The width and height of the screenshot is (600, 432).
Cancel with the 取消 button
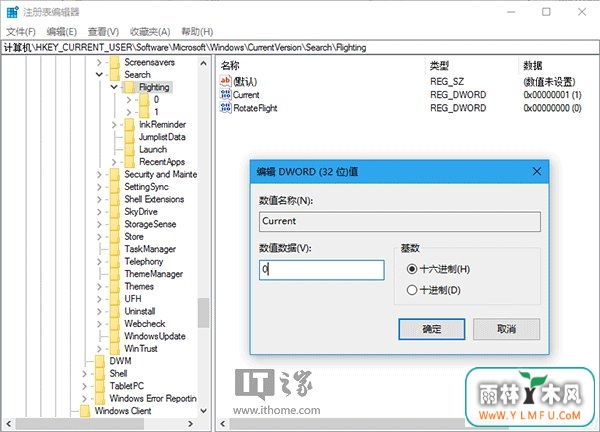click(506, 329)
